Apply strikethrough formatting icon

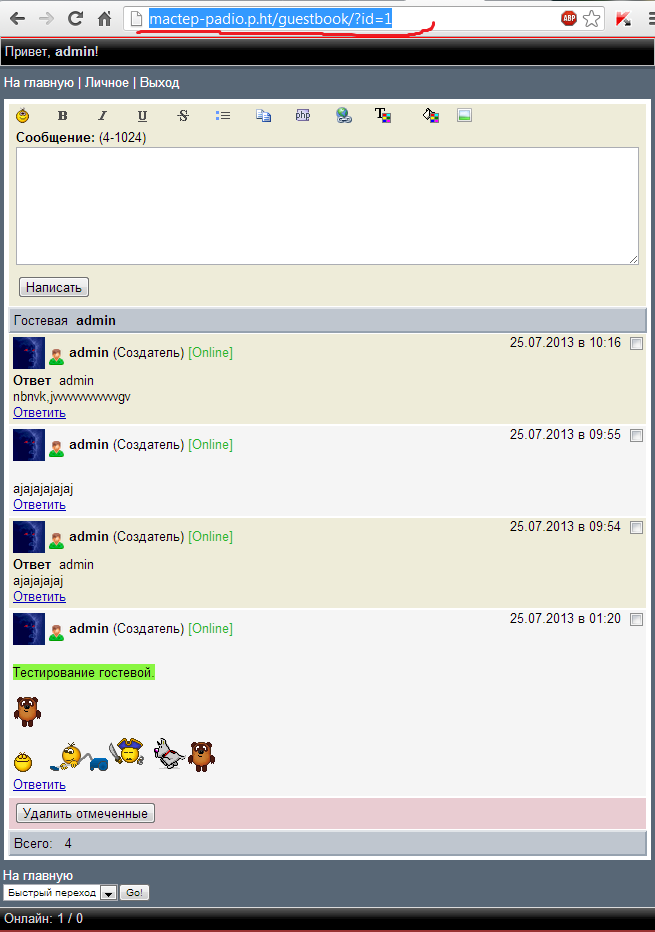click(183, 115)
